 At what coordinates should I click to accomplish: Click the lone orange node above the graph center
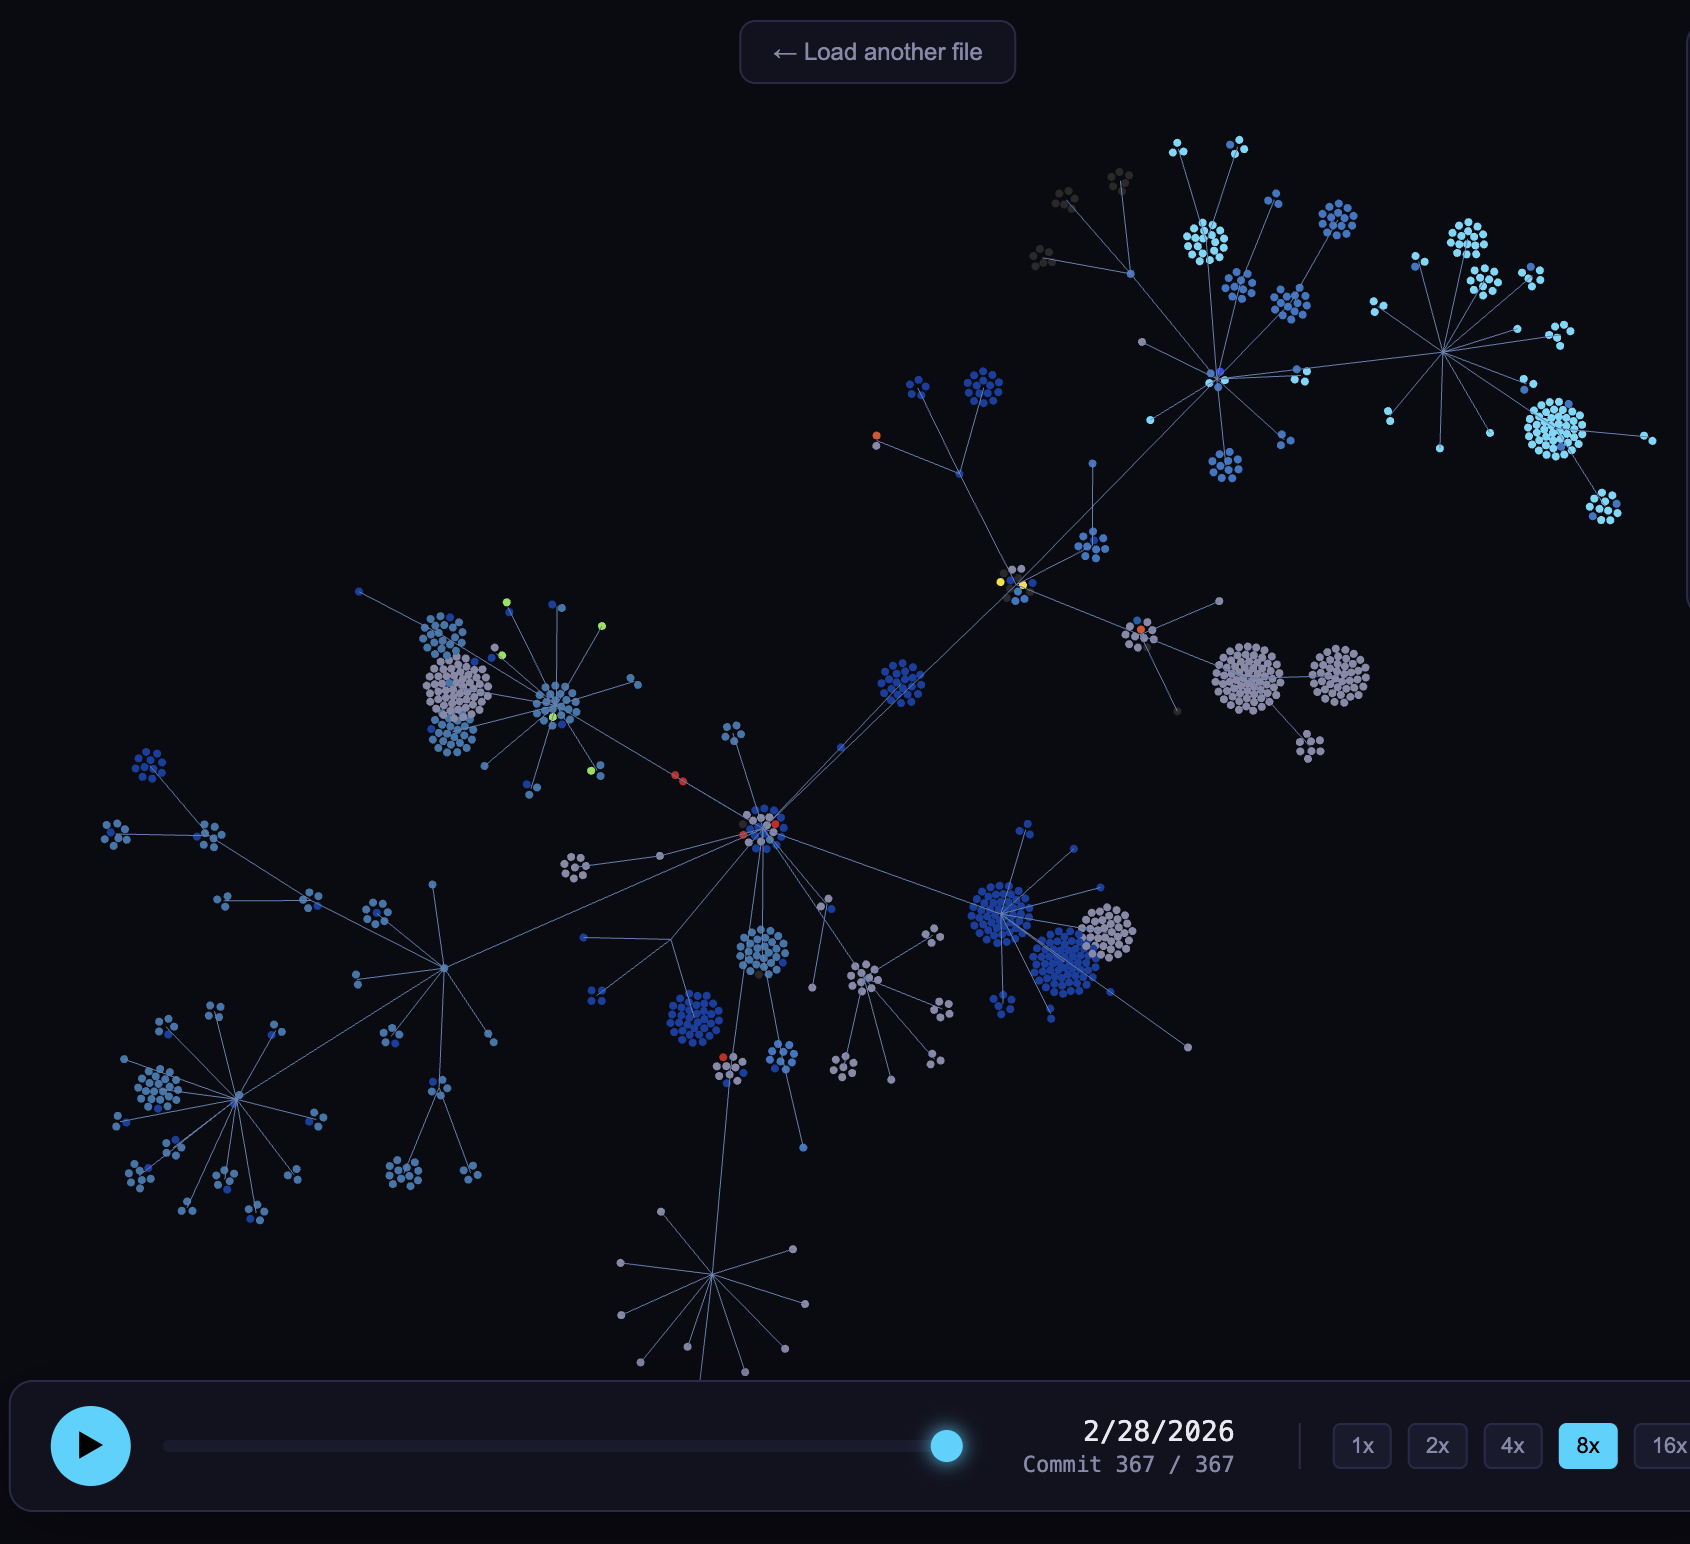tap(876, 436)
